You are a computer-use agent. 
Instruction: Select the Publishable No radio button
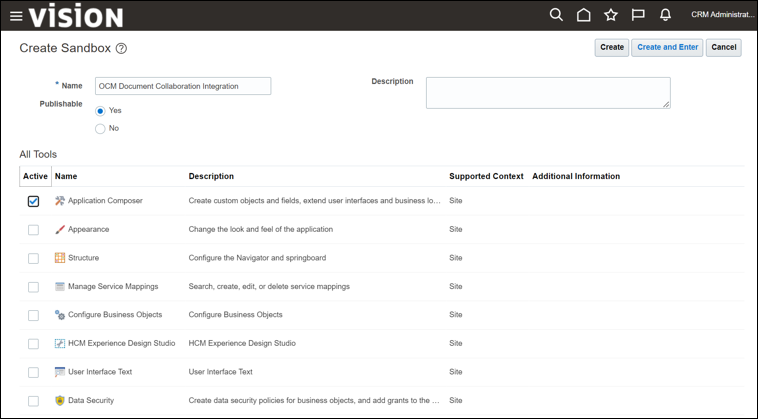[100, 128]
